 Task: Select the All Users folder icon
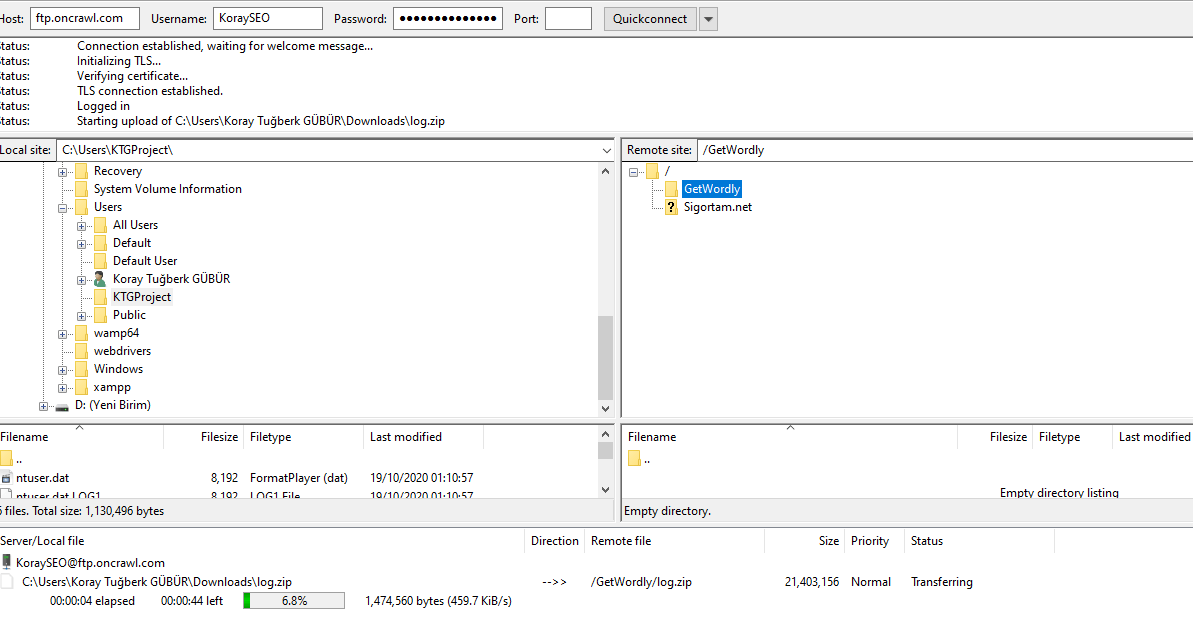100,225
